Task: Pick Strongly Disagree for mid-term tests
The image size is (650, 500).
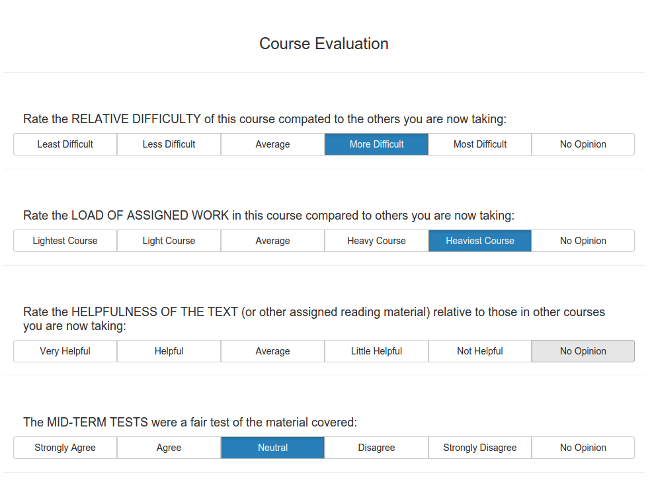Action: coord(480,448)
